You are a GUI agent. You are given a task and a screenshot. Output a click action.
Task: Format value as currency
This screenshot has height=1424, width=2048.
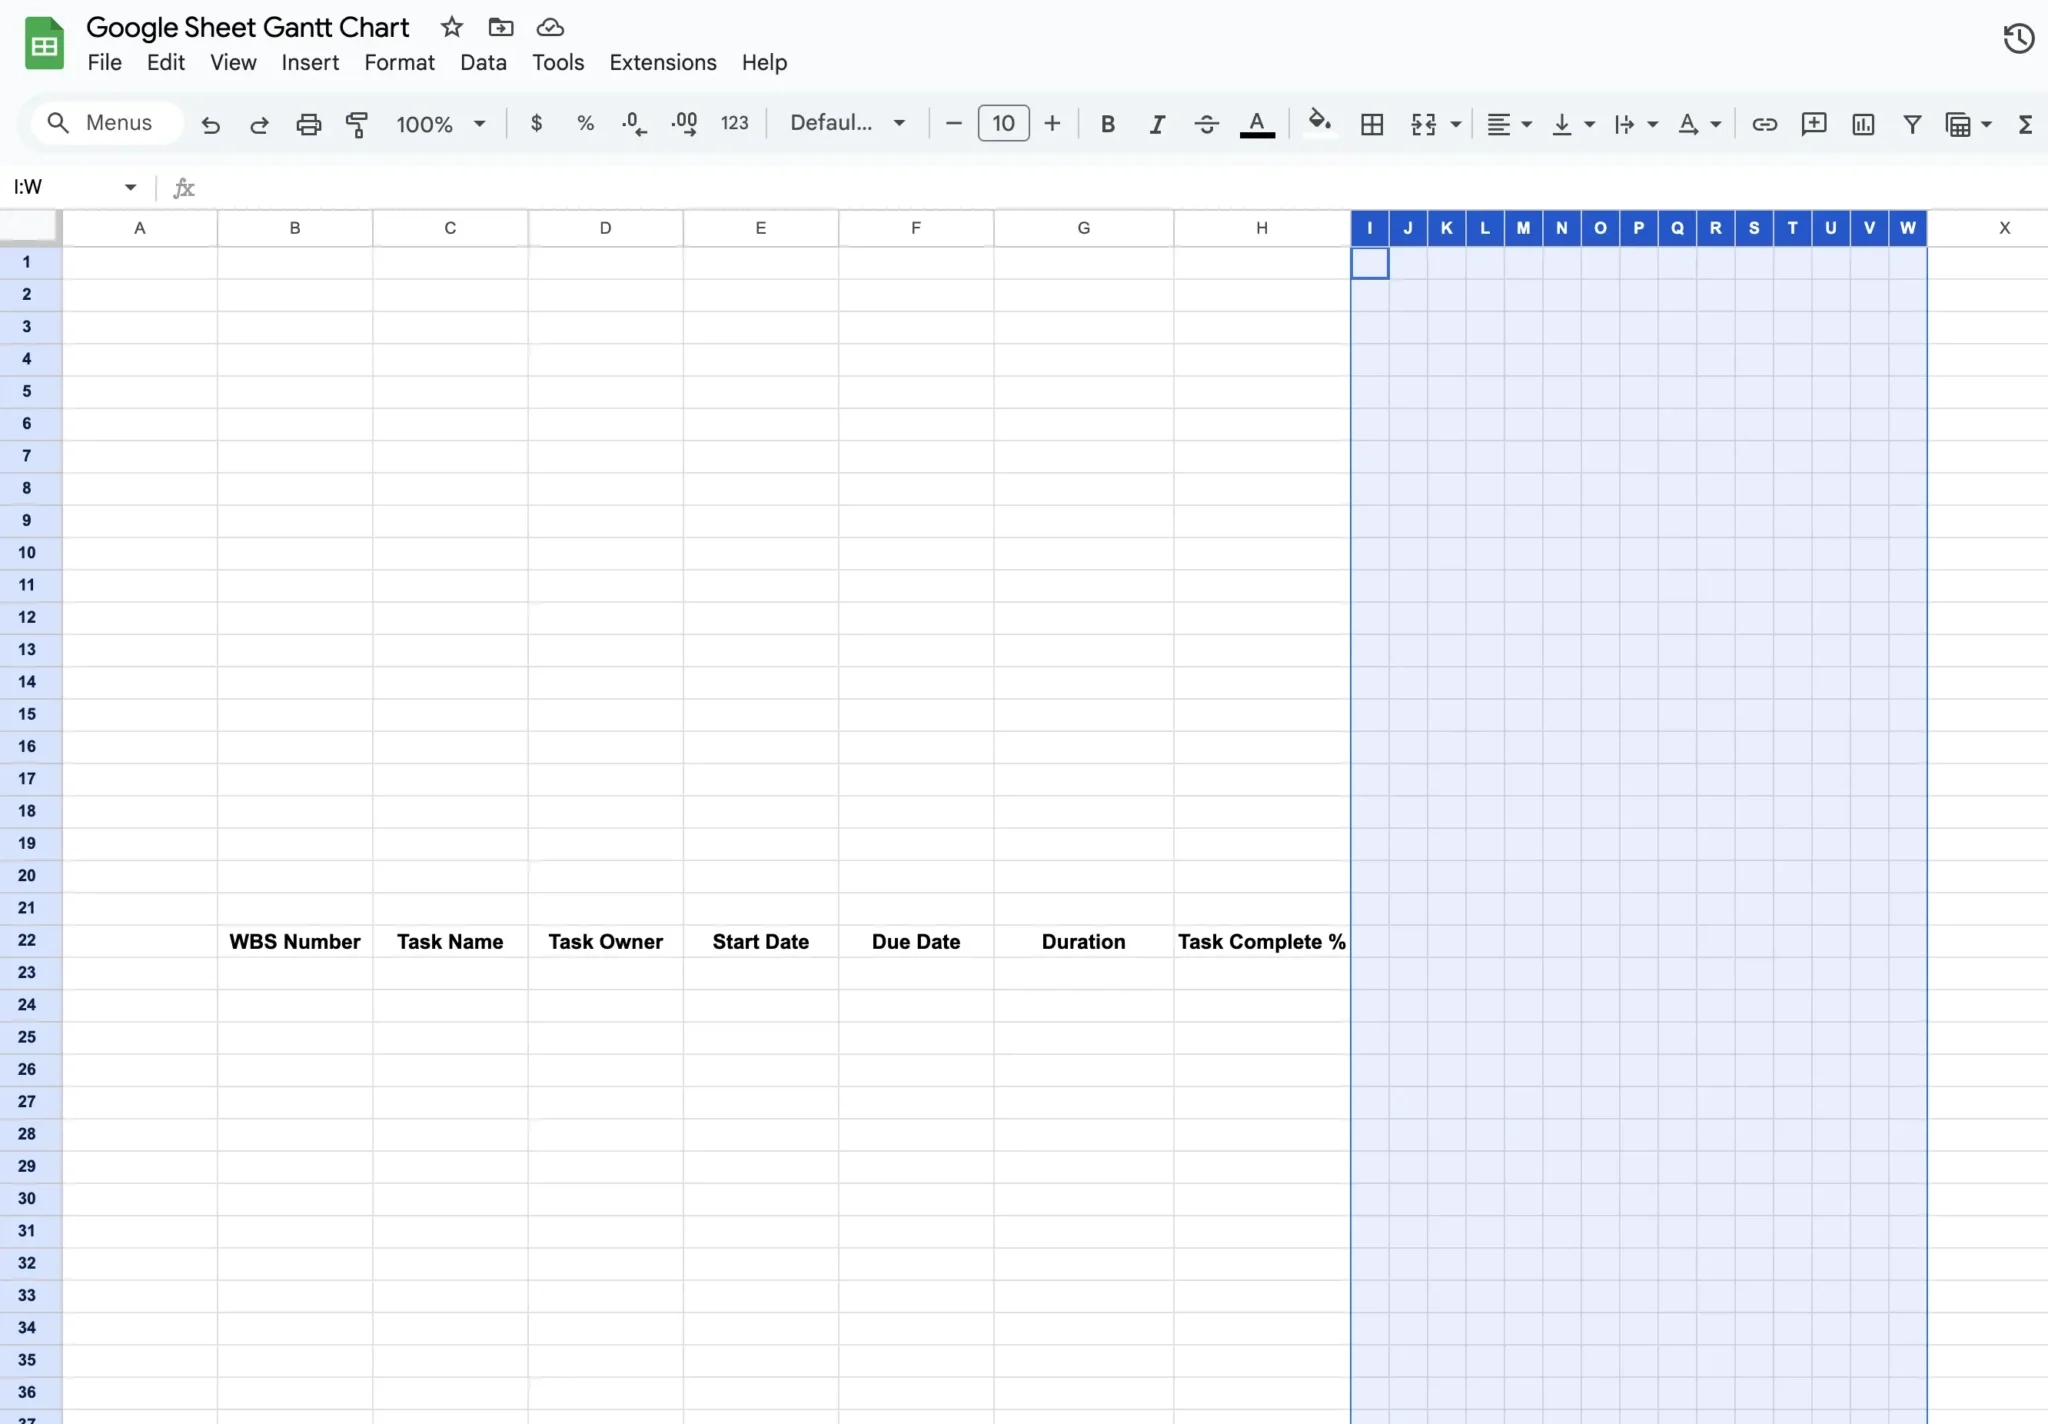coord(537,123)
